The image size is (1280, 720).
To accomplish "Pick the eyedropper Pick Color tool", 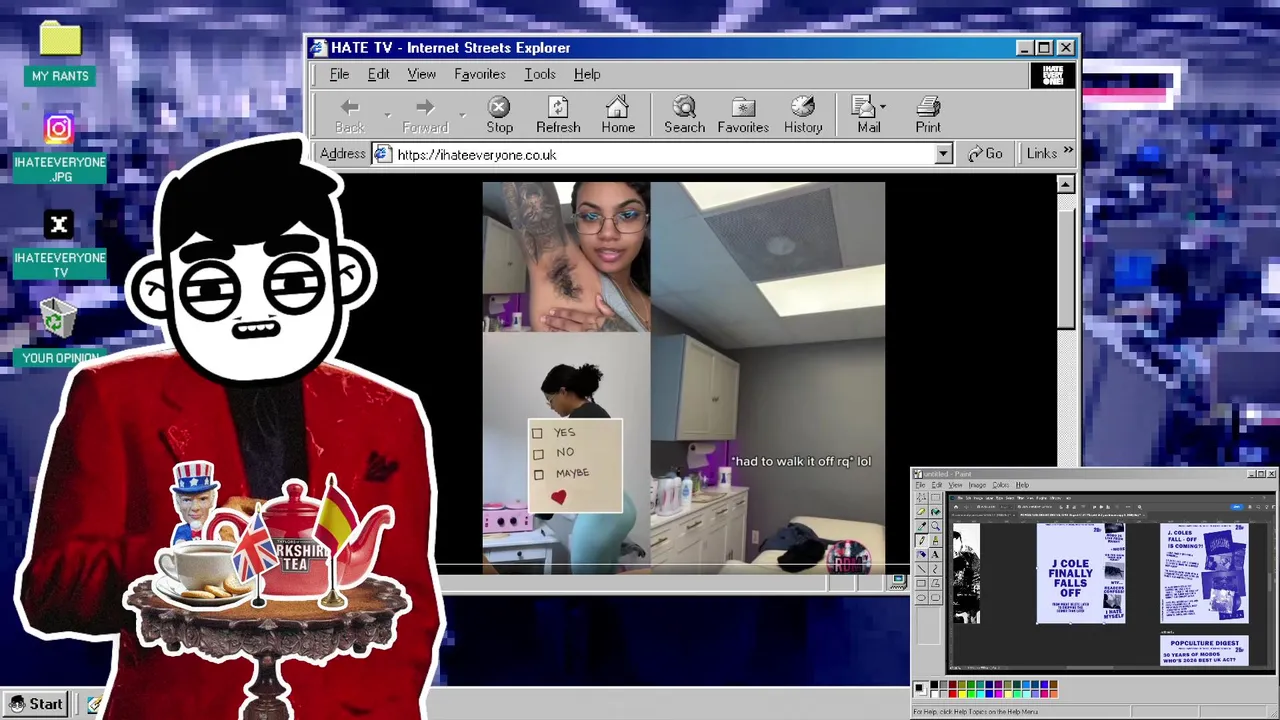I will coord(921,526).
